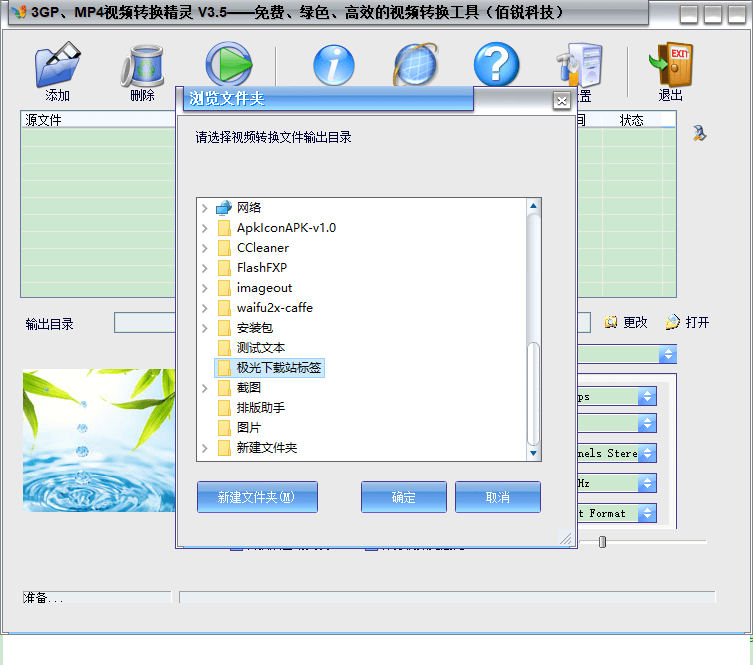Screen dimensions: 753x665
Task: Open the question mark help icon
Action: coord(496,66)
